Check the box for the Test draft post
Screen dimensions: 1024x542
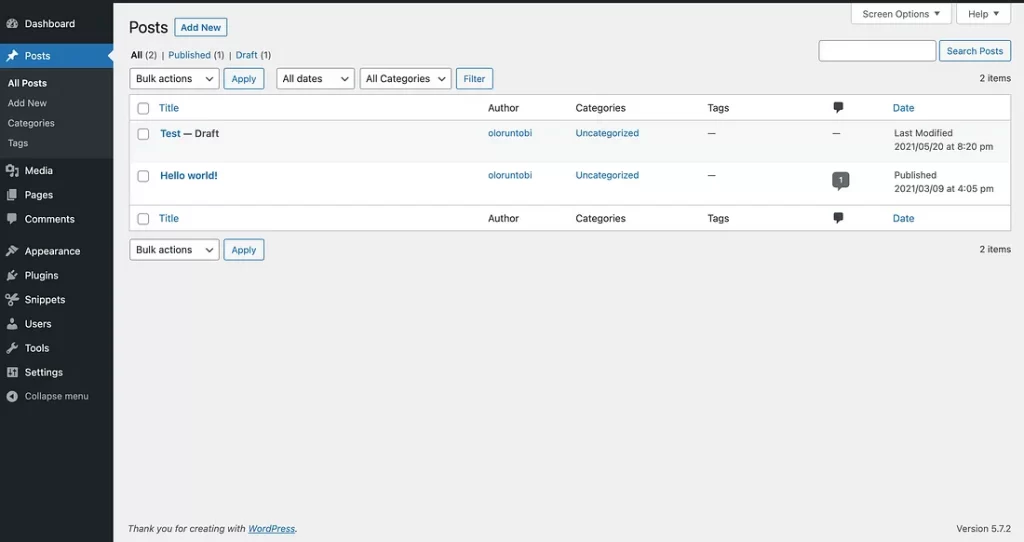point(143,134)
